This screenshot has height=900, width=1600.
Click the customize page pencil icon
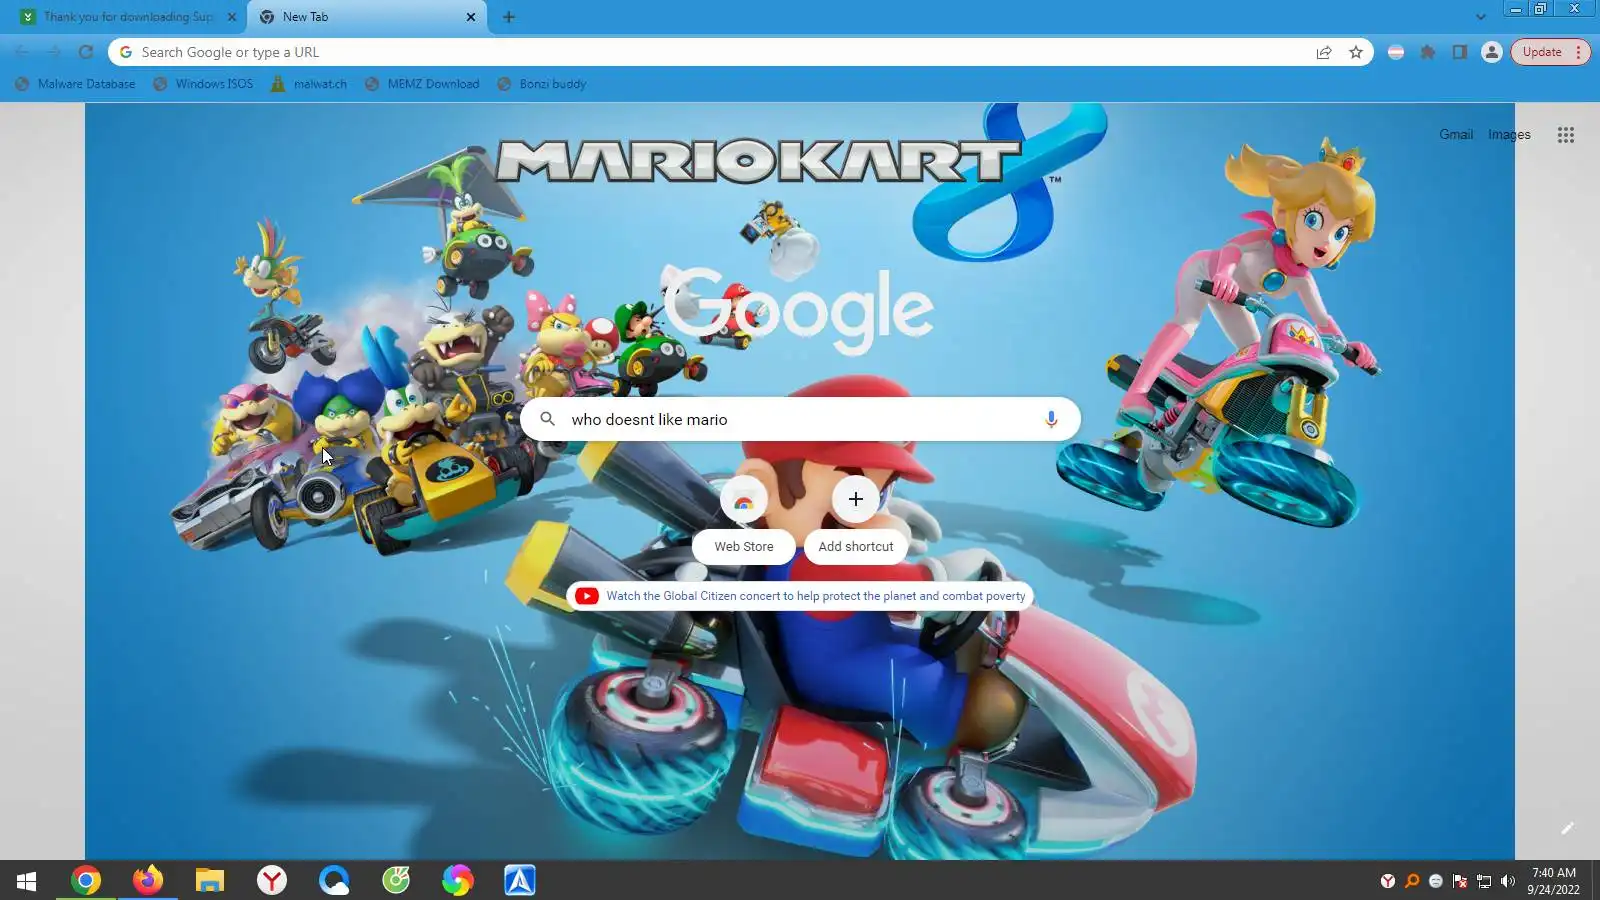1567,828
